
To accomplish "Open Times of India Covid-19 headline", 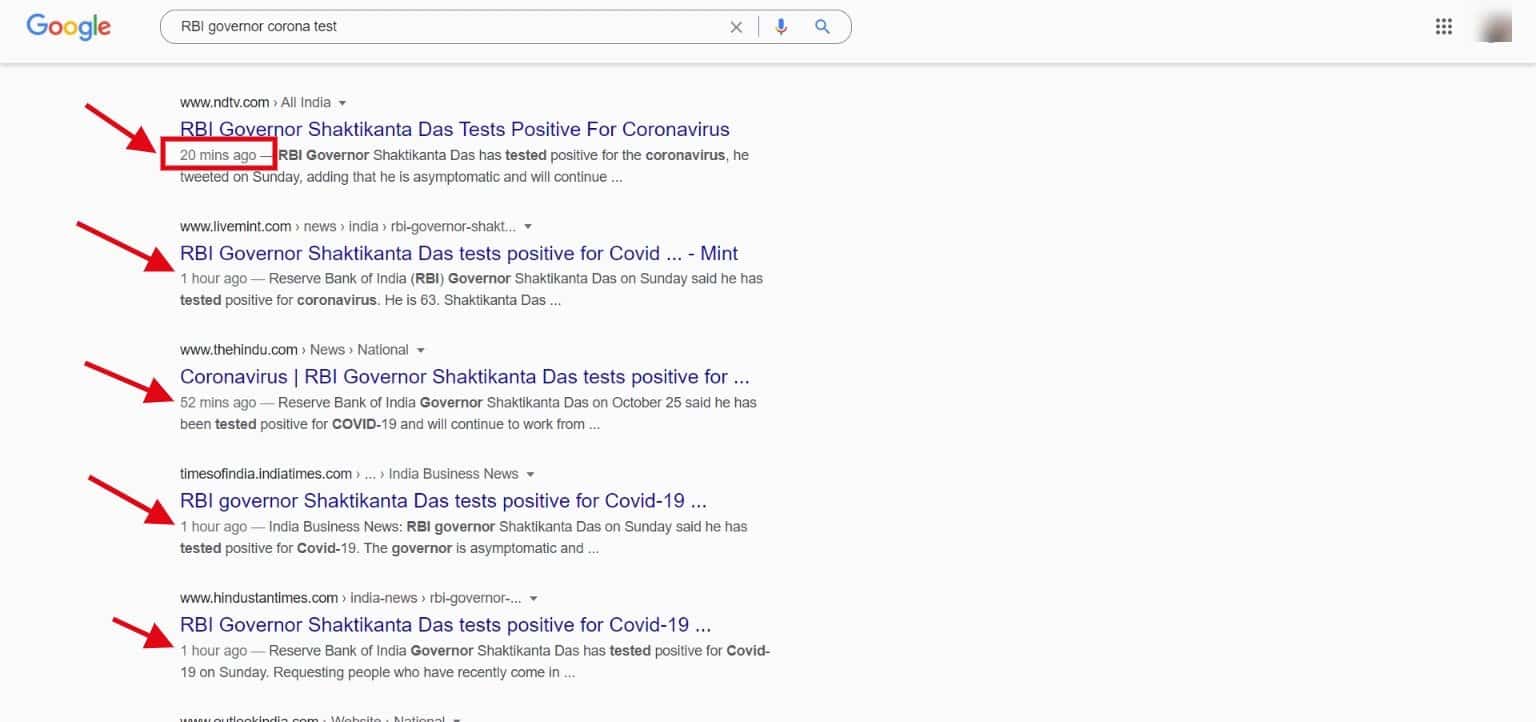I will tap(443, 501).
